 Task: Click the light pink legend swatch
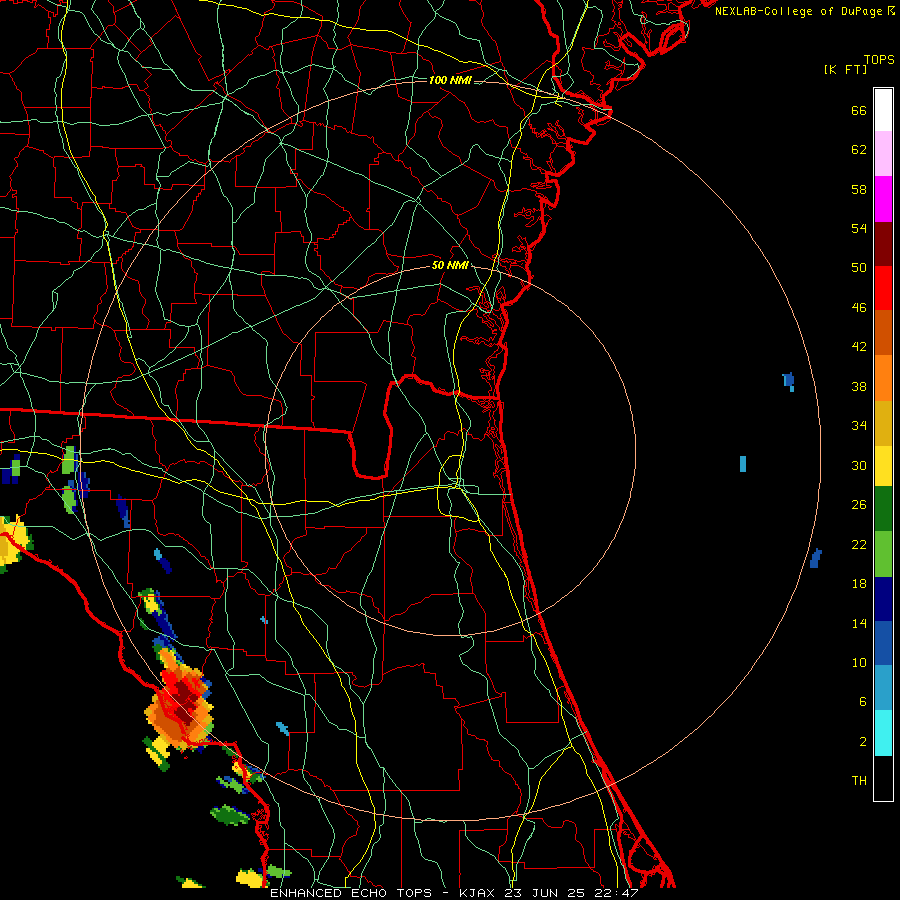(x=883, y=154)
